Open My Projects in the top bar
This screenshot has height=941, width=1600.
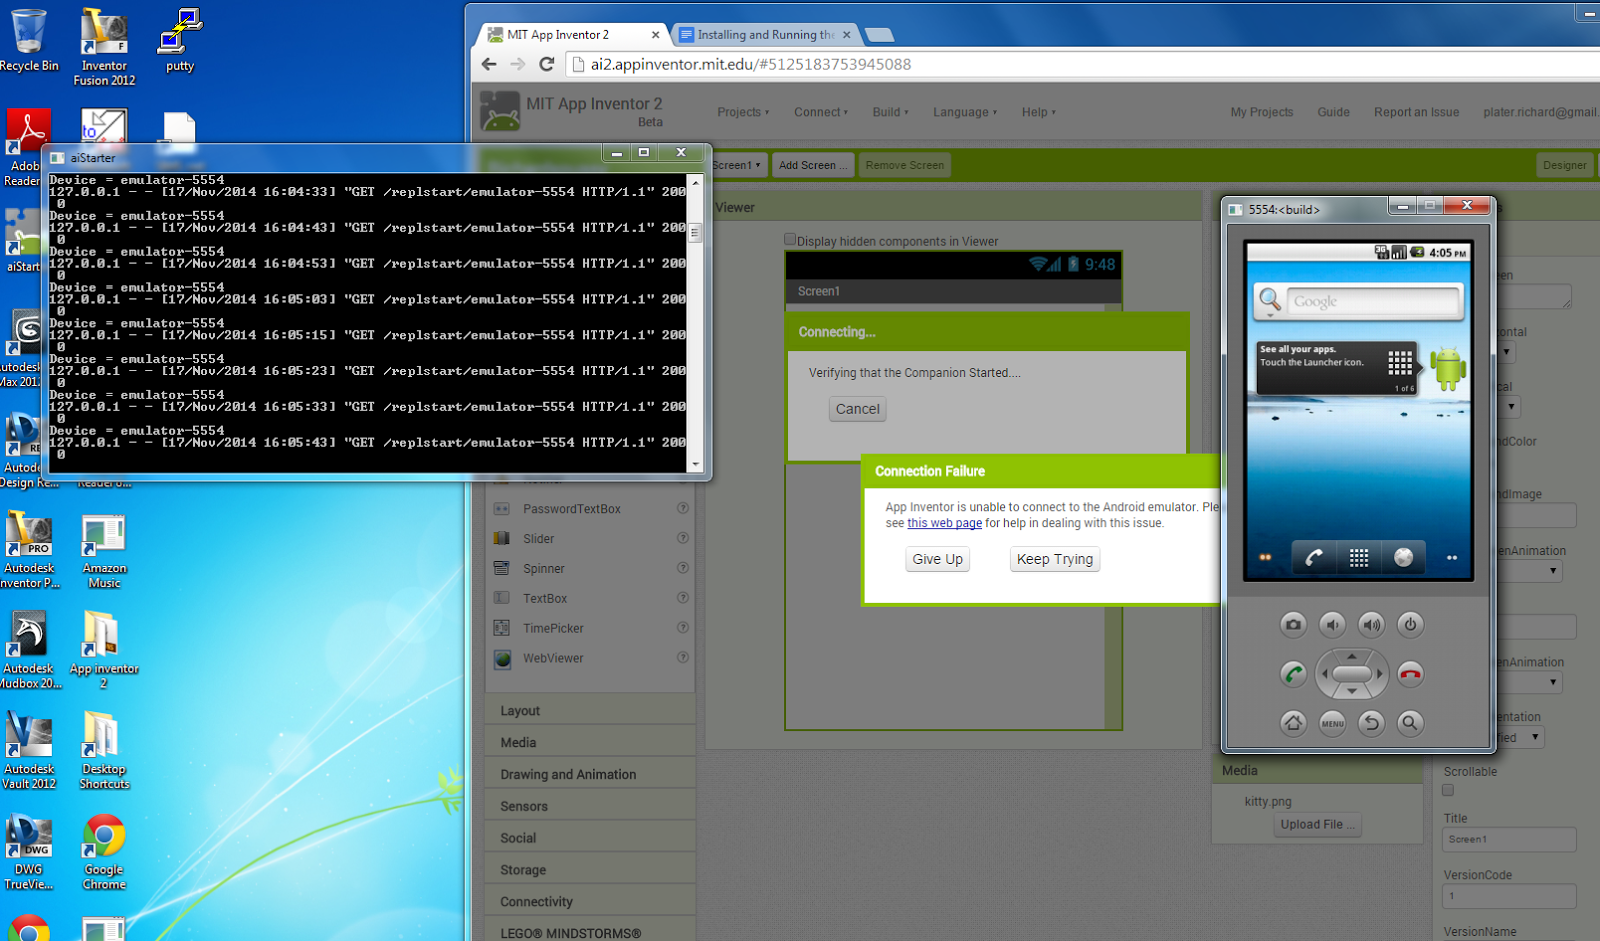click(1261, 112)
